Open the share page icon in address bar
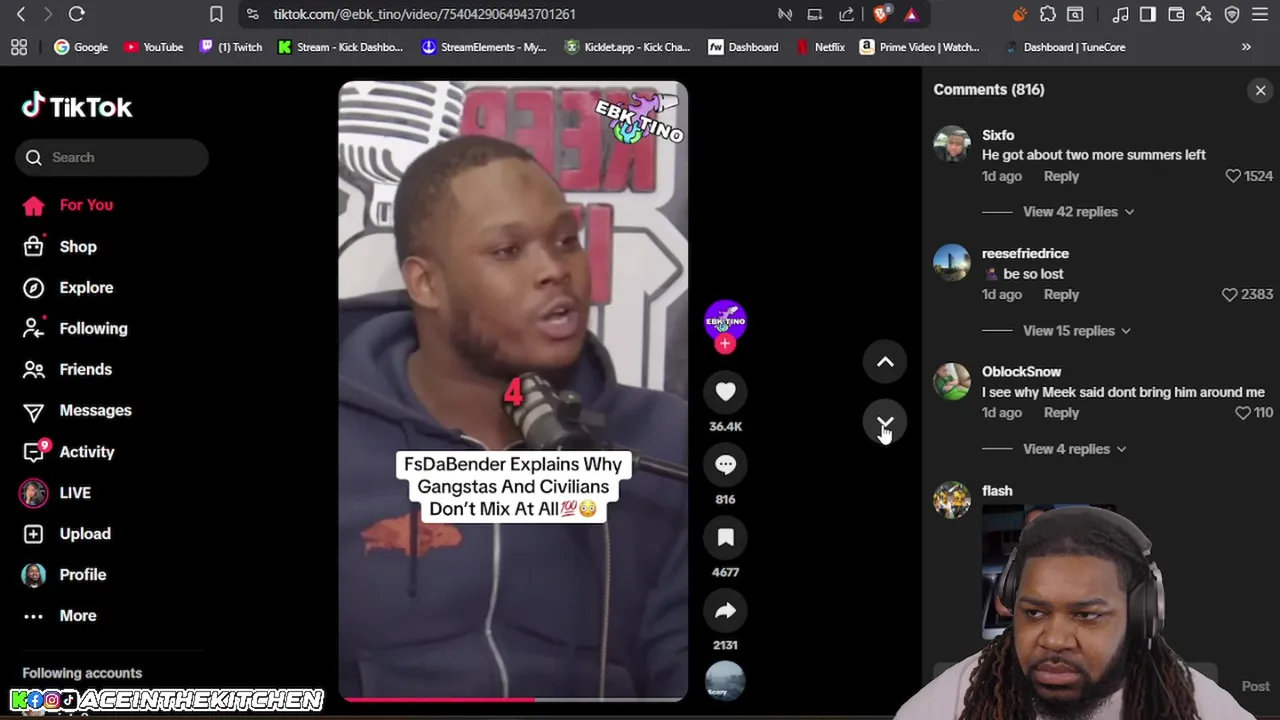 click(847, 14)
